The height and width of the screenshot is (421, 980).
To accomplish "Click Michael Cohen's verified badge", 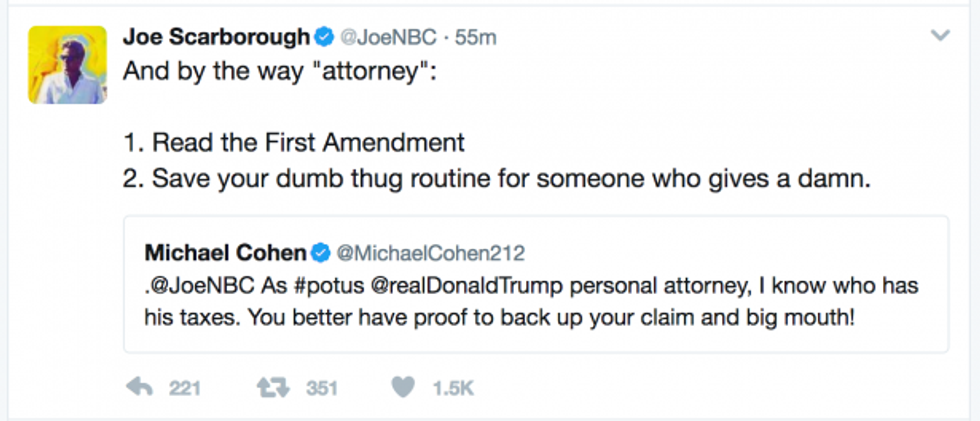I will (x=320, y=251).
